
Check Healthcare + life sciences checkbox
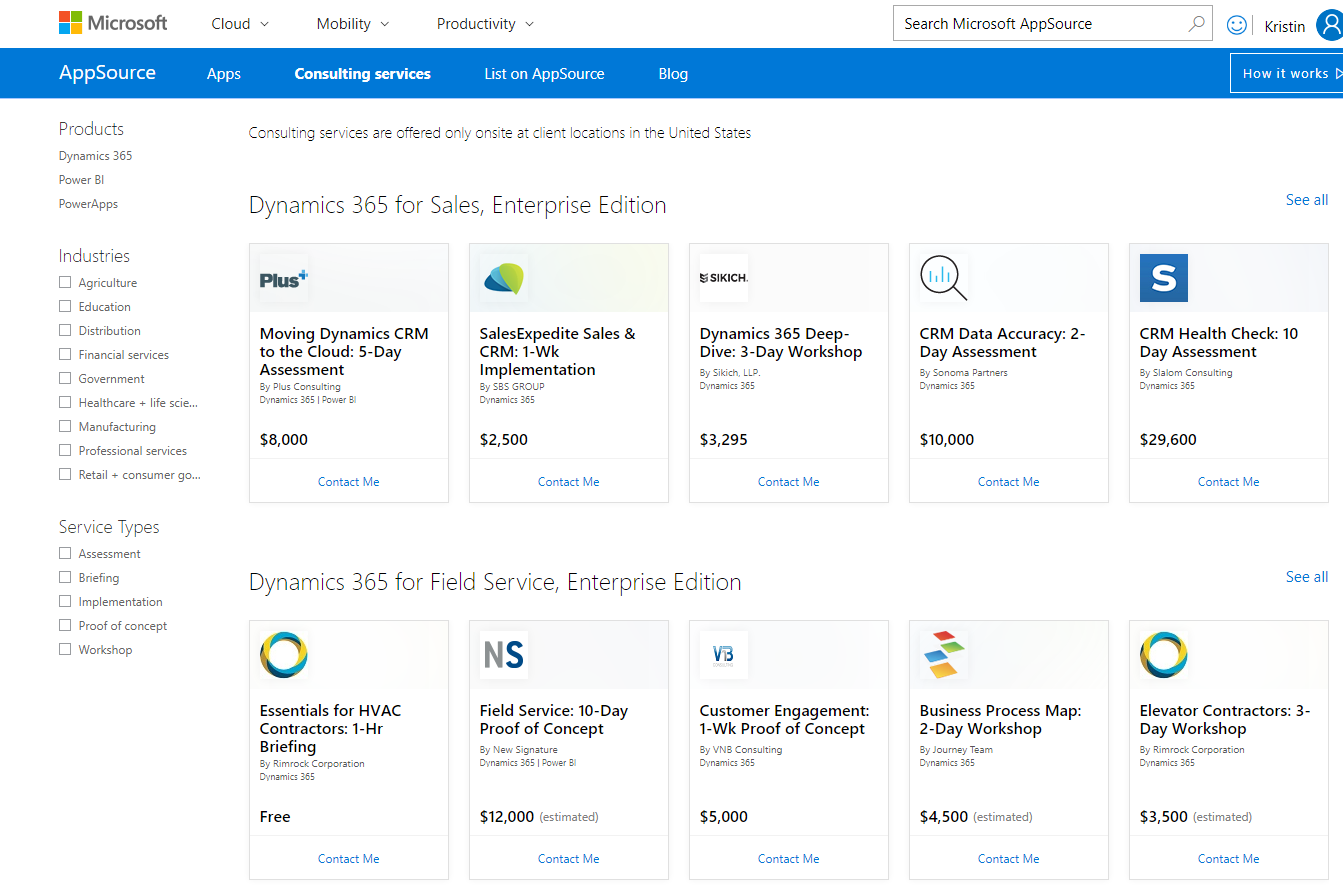[65, 403]
